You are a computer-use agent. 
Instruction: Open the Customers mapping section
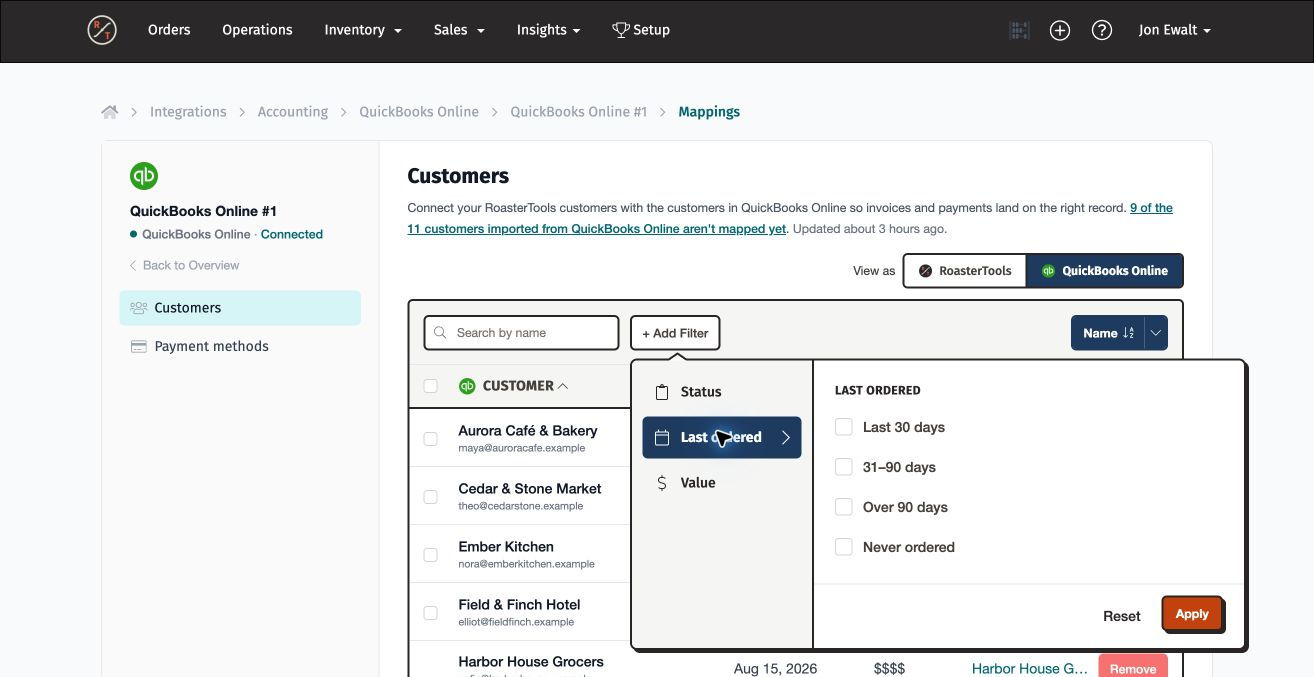click(x=240, y=308)
